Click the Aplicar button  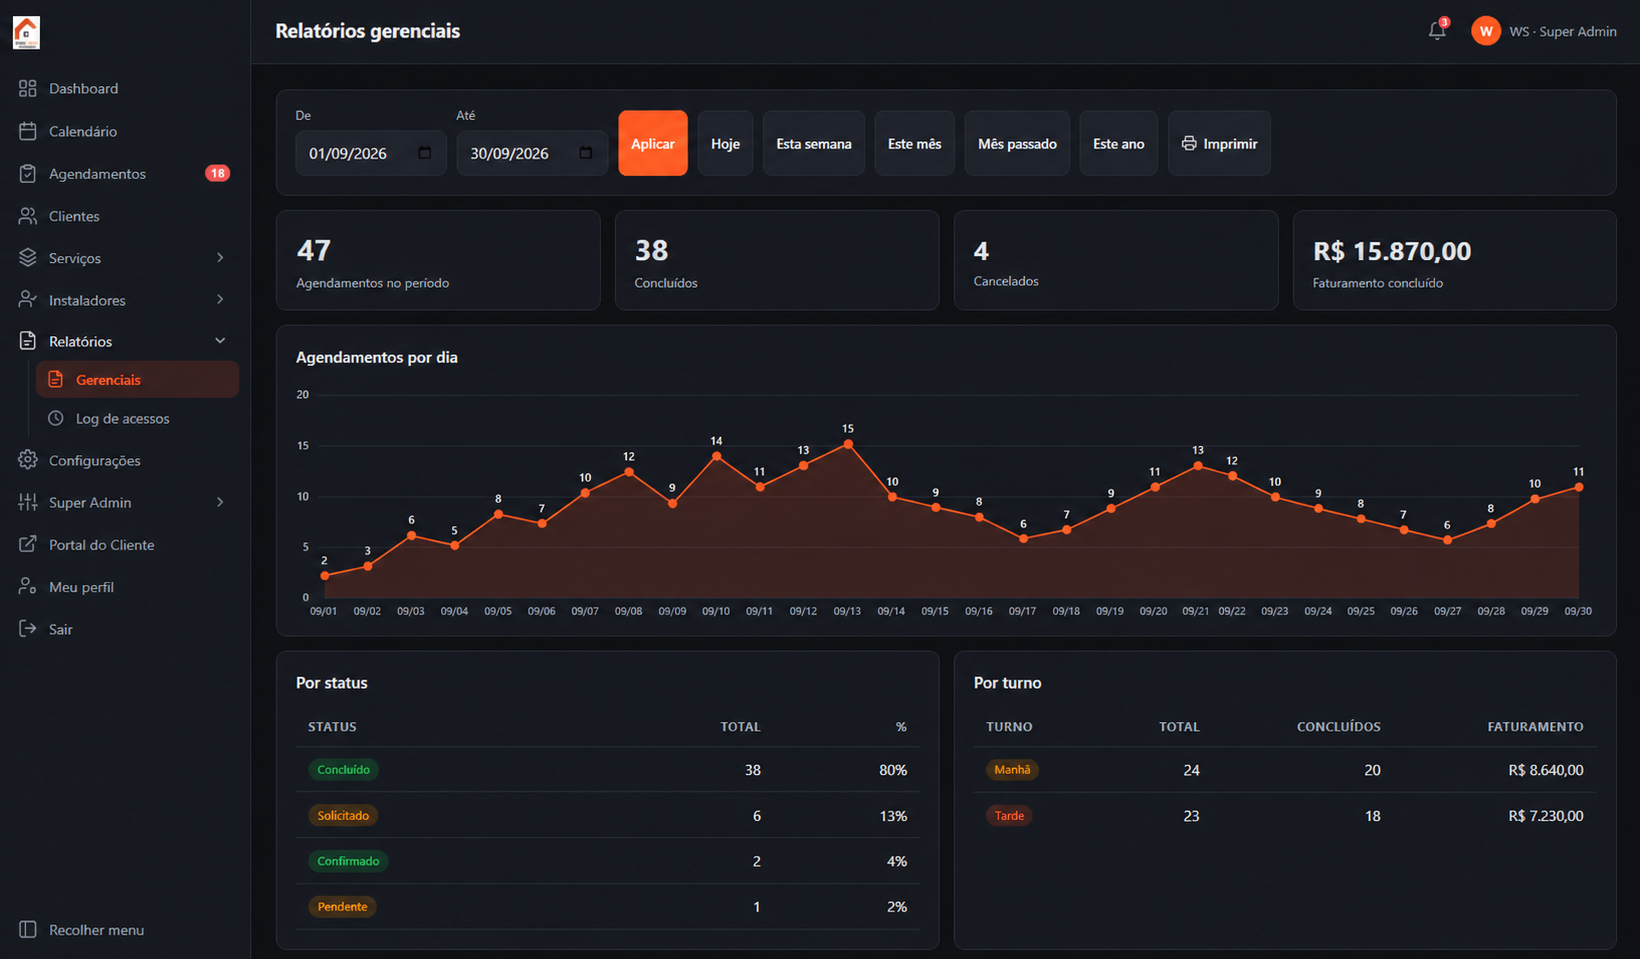(x=653, y=143)
